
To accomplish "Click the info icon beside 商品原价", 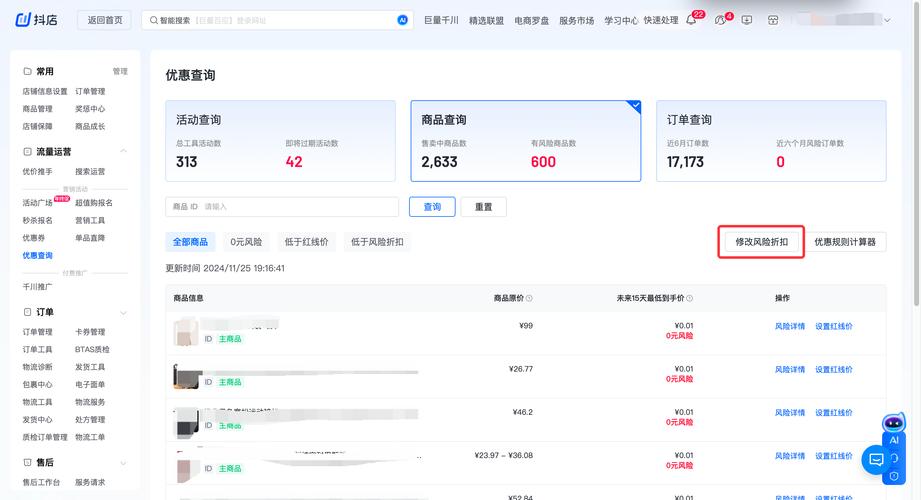I will point(529,298).
